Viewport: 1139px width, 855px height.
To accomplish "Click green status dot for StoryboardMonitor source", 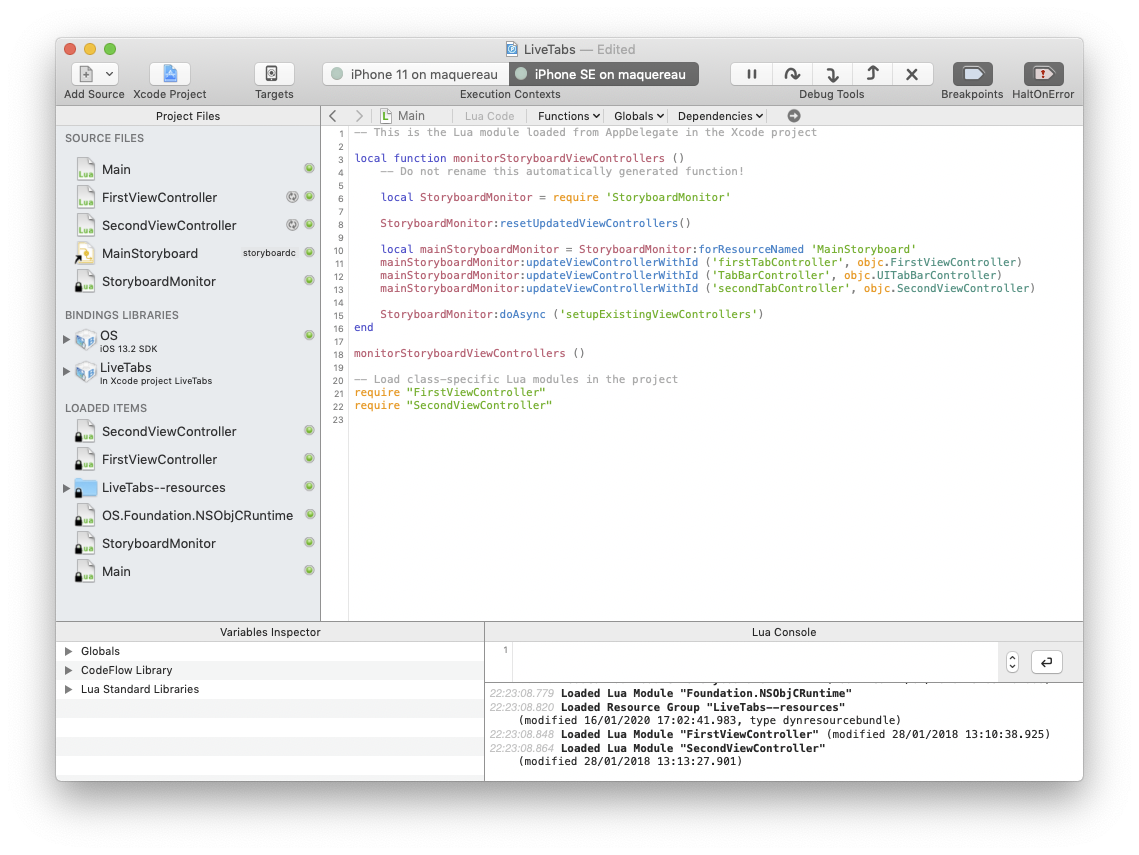I will tap(309, 280).
